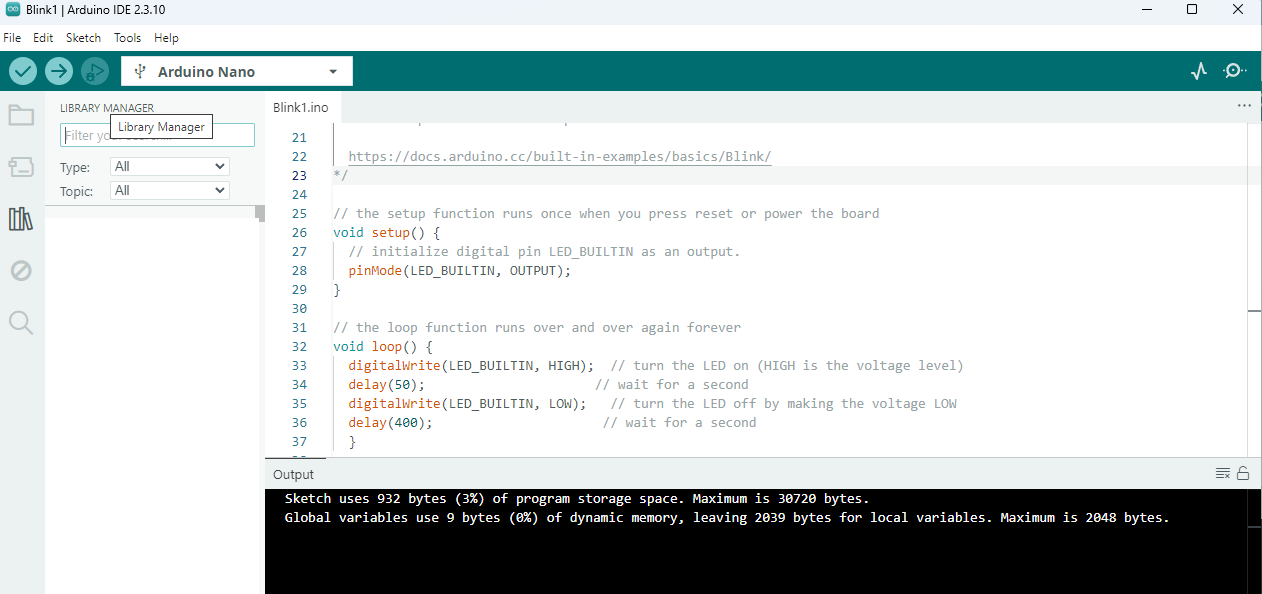Click 'digitalWrite(LED_BUILTIN, LOW);' statement
The image size is (1262, 594).
point(468,404)
